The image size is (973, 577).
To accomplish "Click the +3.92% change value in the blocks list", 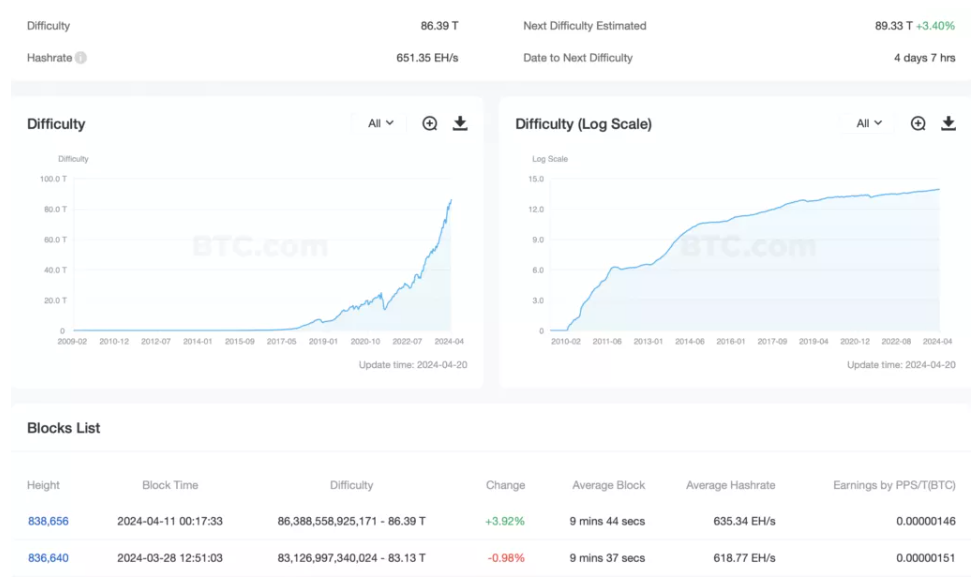I will pos(505,521).
